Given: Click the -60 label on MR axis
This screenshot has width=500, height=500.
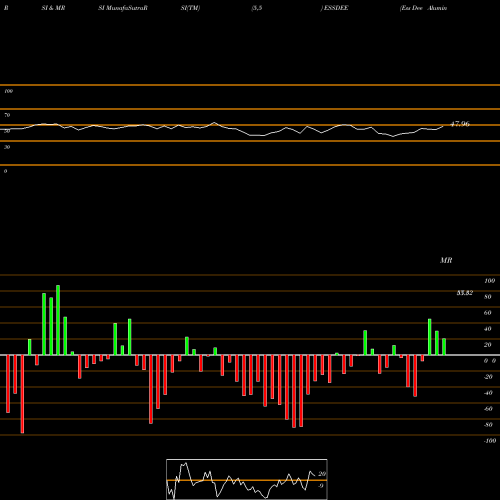Looking at the screenshot, I should [488, 409].
